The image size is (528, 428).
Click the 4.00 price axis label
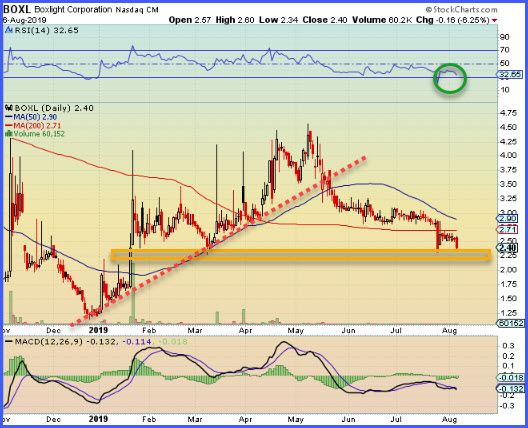point(507,156)
